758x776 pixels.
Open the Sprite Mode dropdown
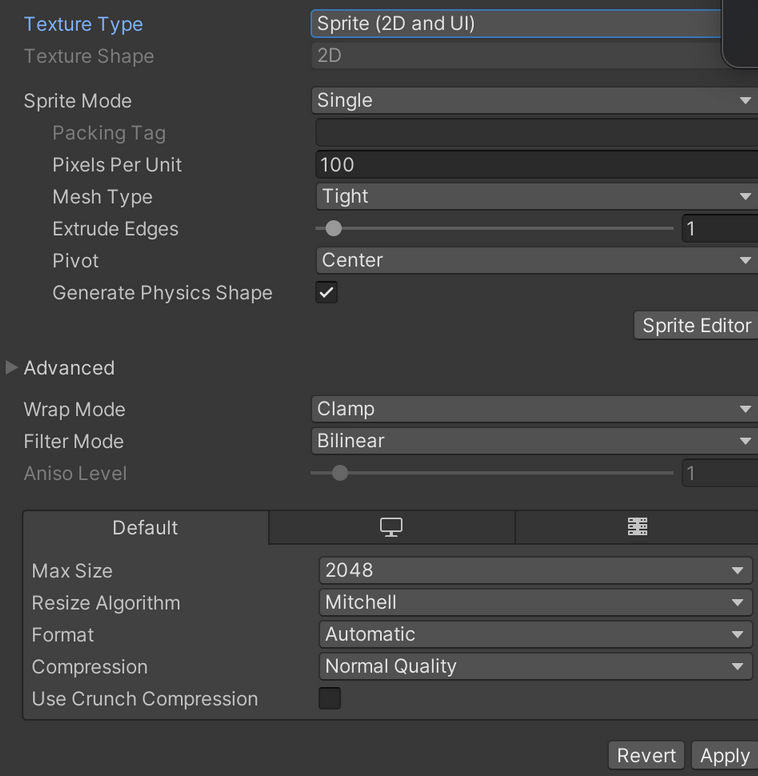(534, 100)
